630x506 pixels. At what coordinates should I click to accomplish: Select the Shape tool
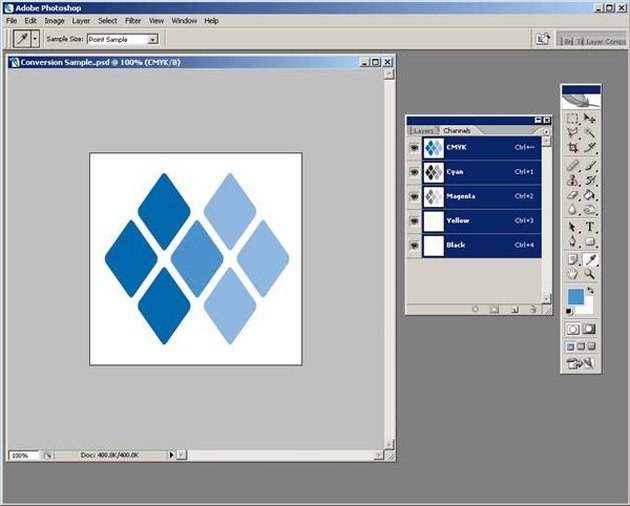(589, 242)
